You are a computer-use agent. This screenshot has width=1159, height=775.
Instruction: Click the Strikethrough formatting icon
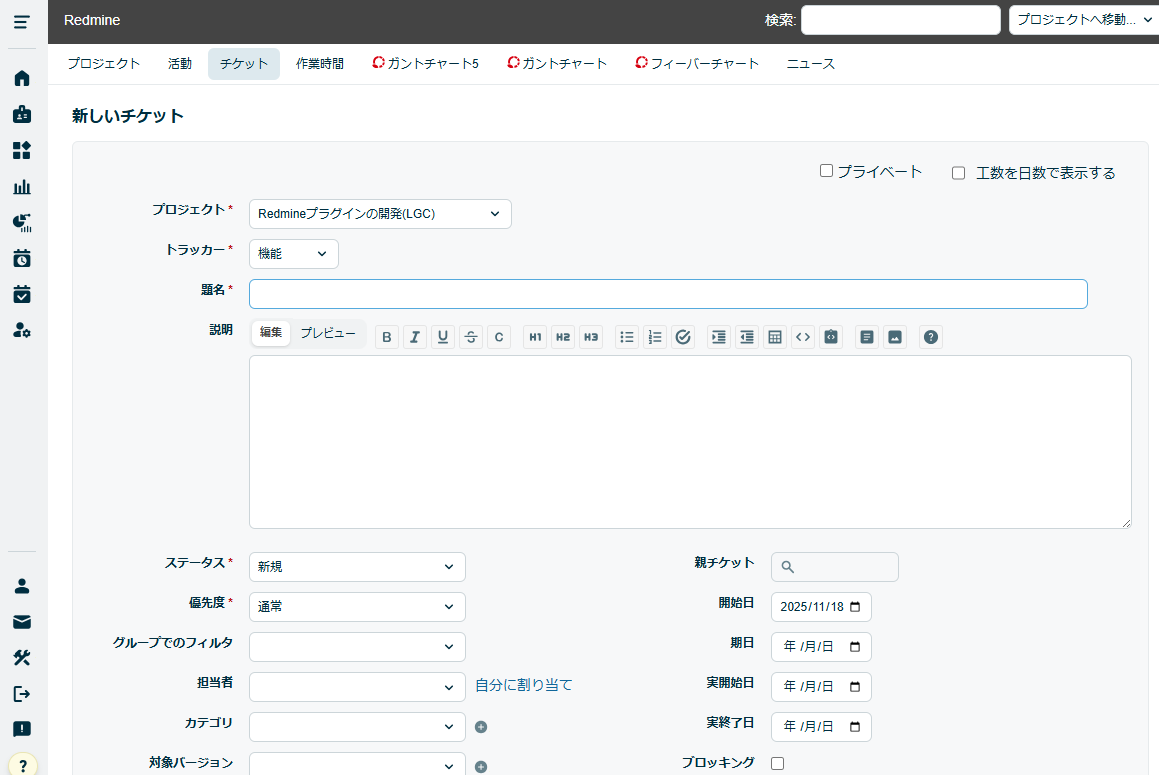(471, 337)
